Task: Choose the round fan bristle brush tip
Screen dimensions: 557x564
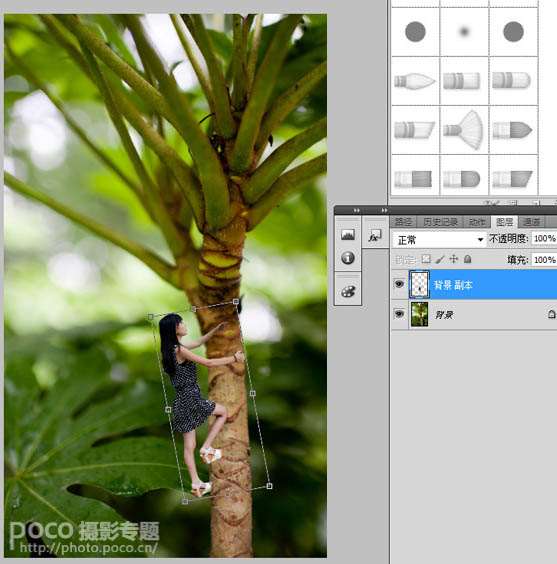Action: coord(463,130)
